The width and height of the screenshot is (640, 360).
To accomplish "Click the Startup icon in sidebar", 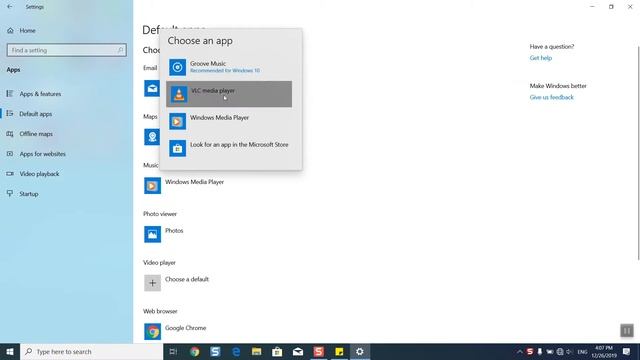I will (10, 193).
